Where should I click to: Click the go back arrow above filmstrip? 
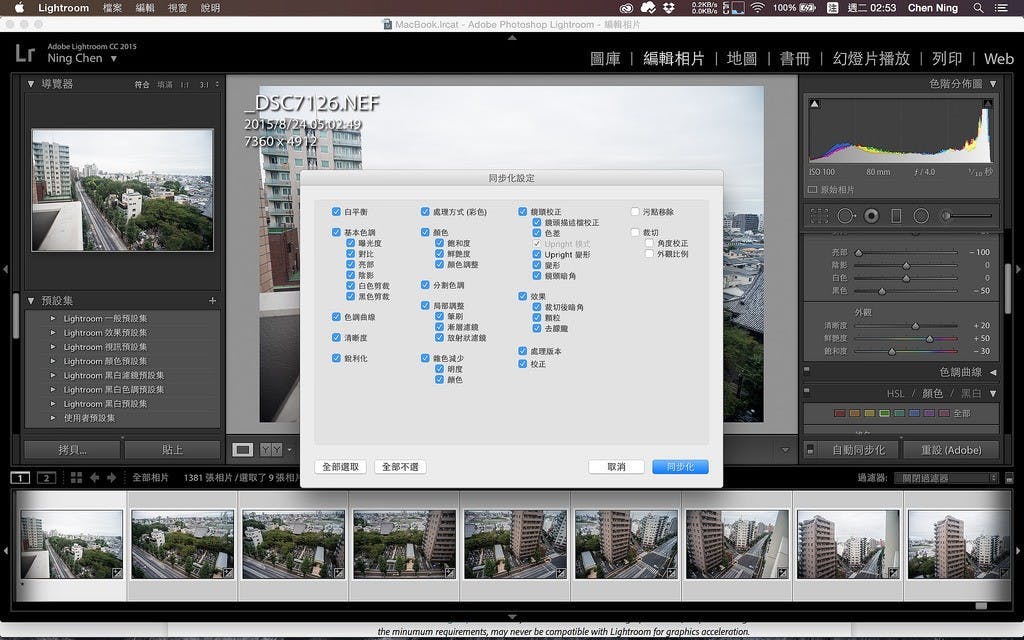[x=94, y=478]
